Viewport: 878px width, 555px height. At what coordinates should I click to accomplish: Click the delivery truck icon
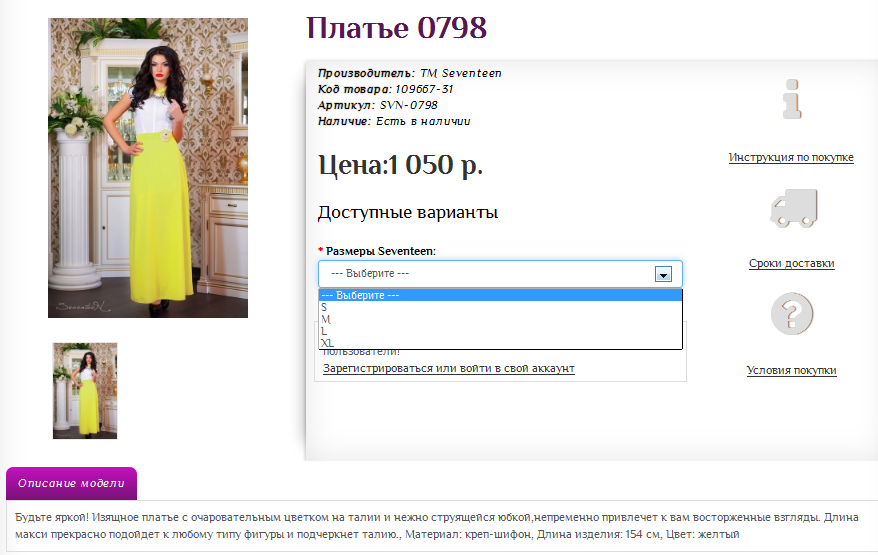click(792, 208)
